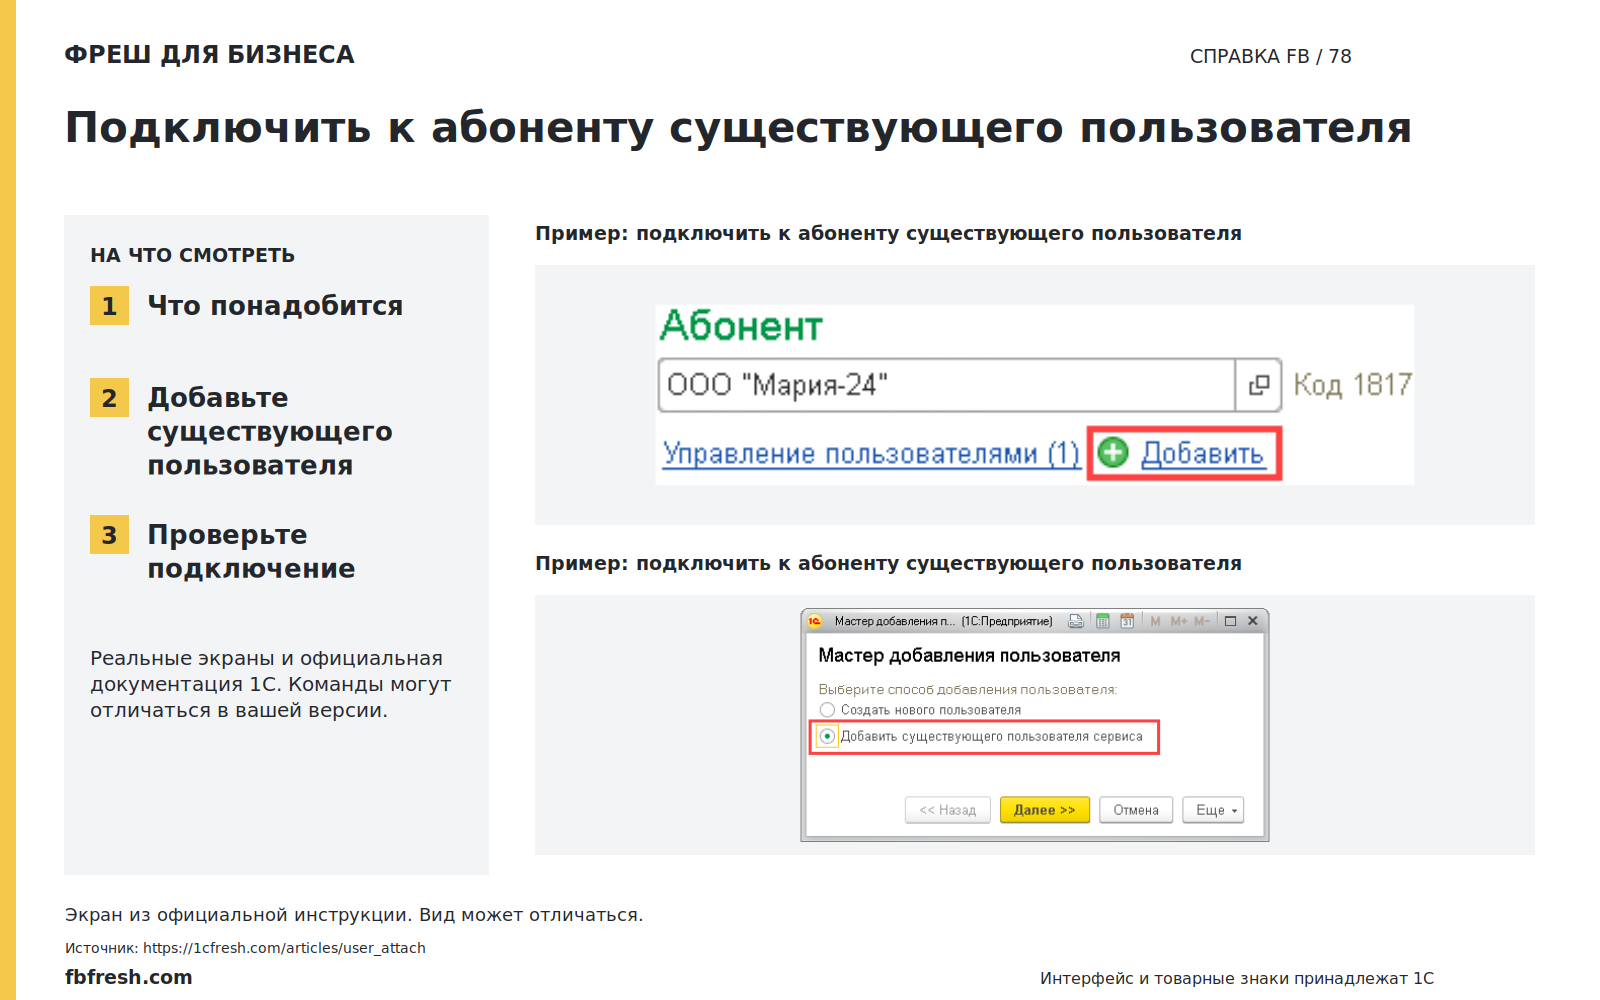This screenshot has height=1000, width=1600.
Task: Maximize the Мастер добавления пользователя window
Action: click(1231, 621)
